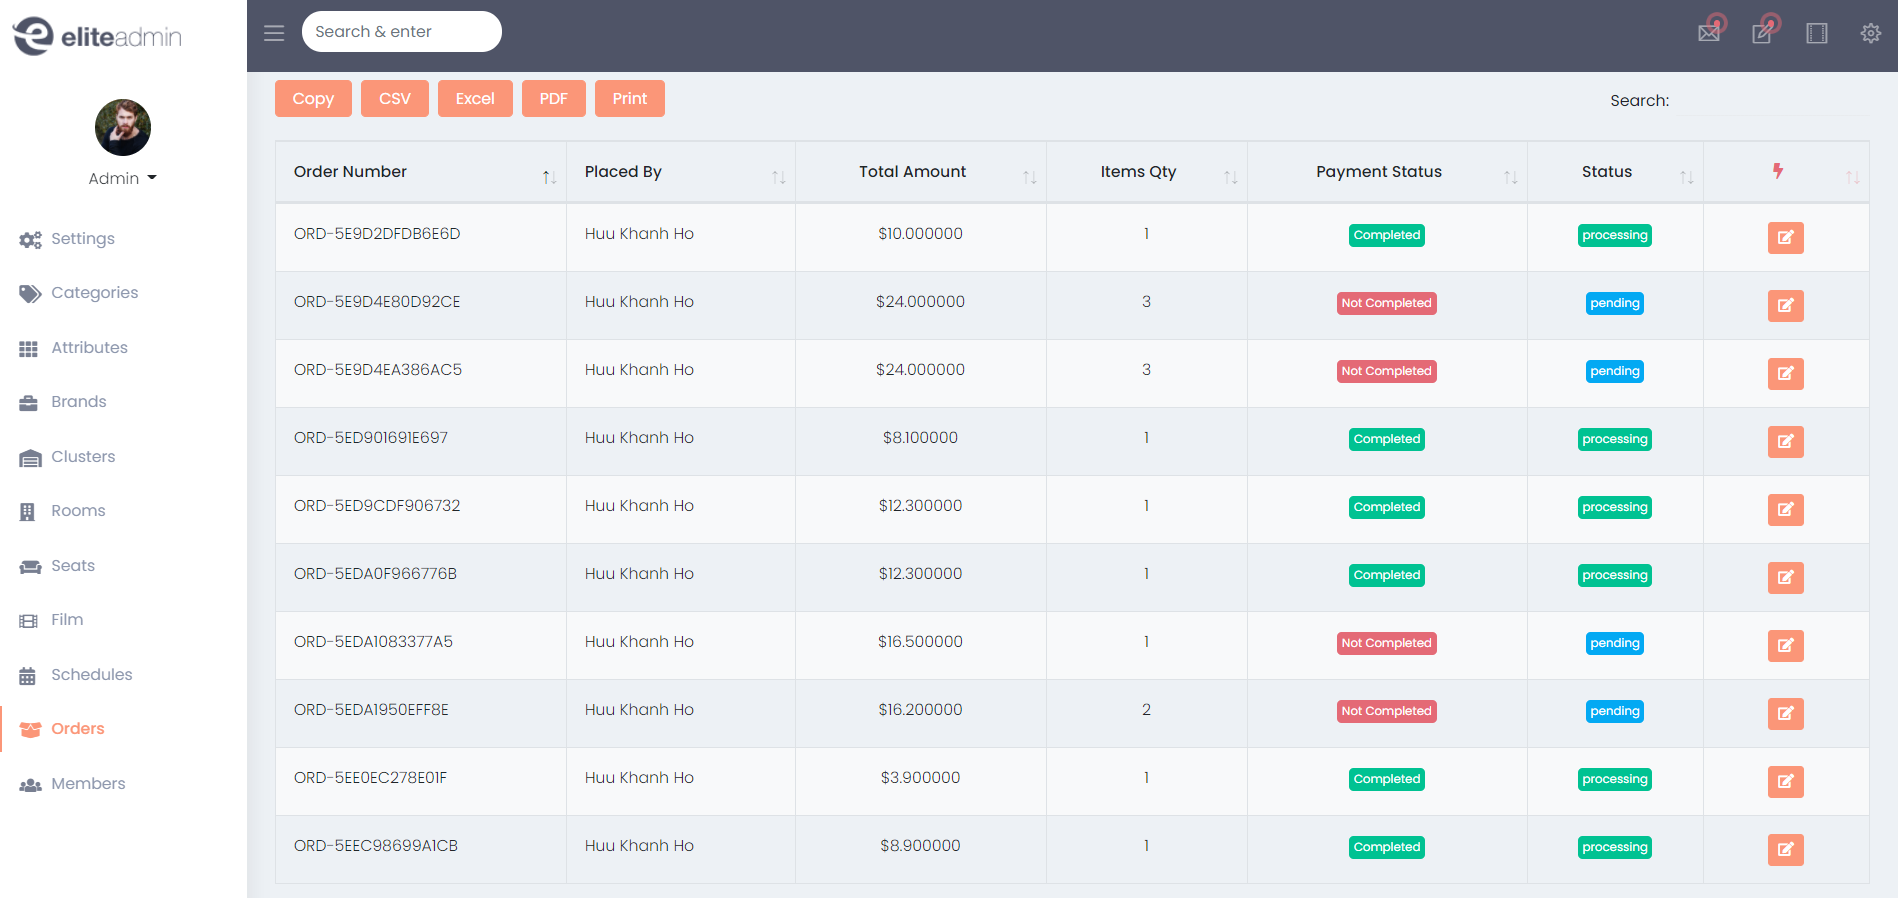Go to Members in sidebar
Image resolution: width=1898 pixels, height=898 pixels.
[x=88, y=784]
